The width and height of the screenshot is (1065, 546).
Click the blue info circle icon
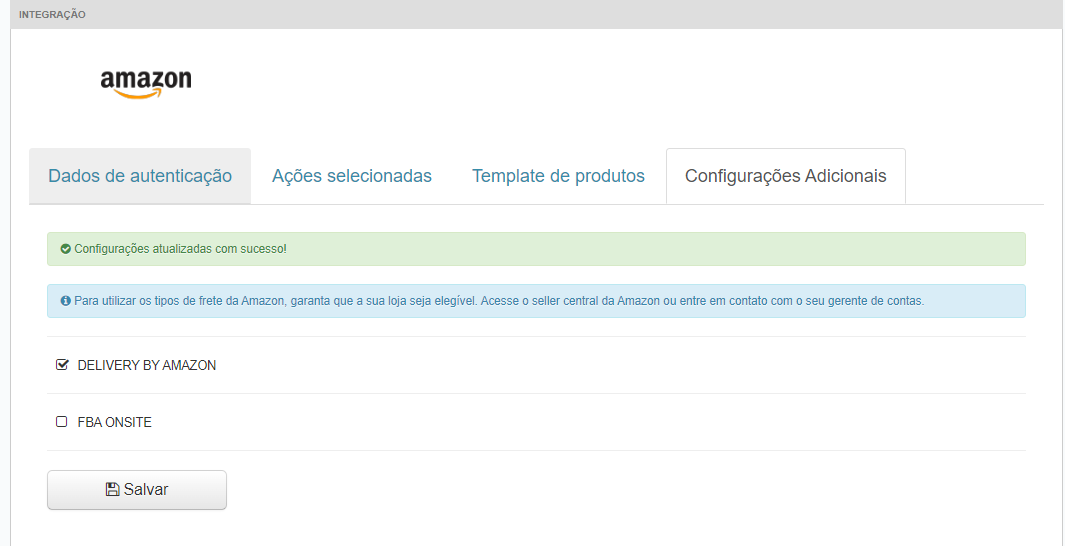66,301
